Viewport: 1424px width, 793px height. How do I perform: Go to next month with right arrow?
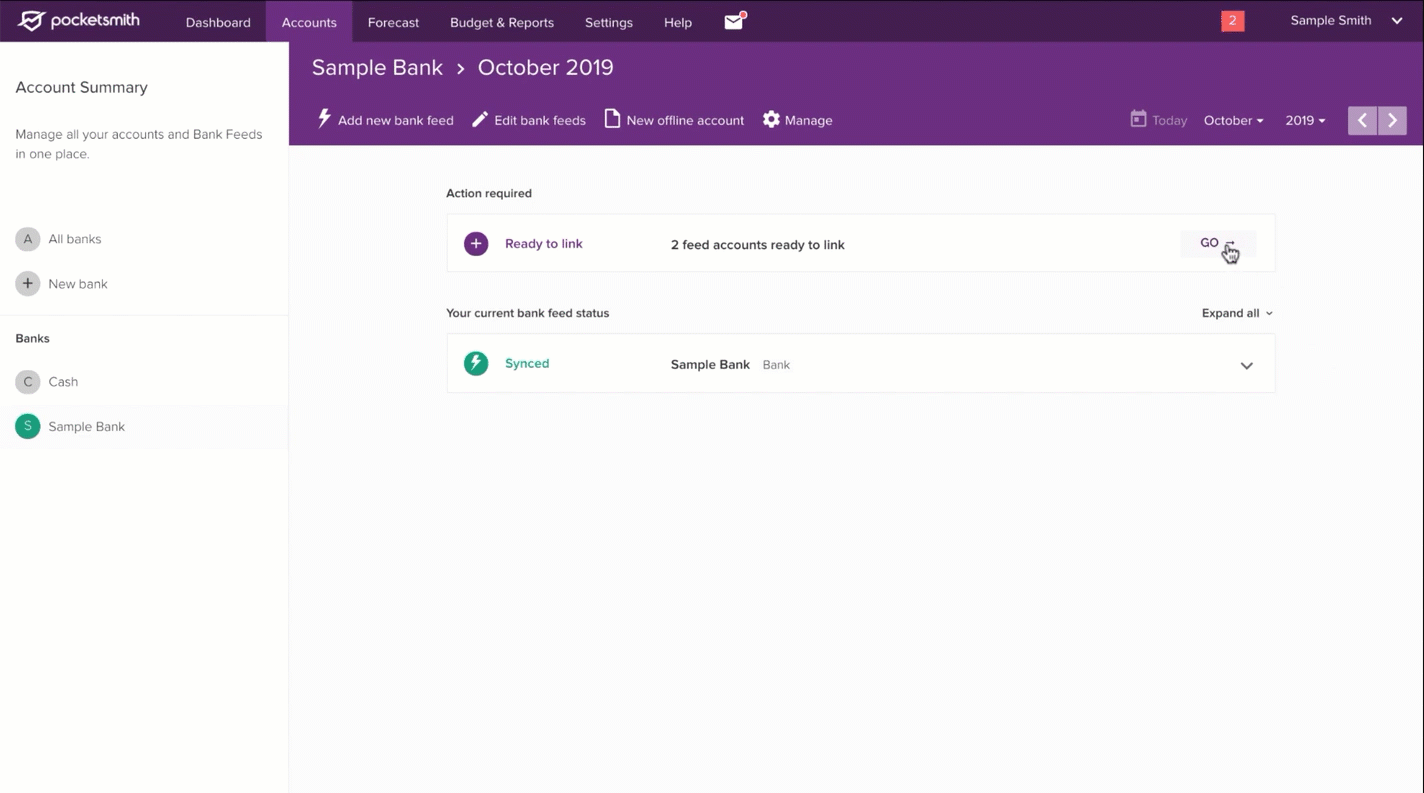(1392, 120)
